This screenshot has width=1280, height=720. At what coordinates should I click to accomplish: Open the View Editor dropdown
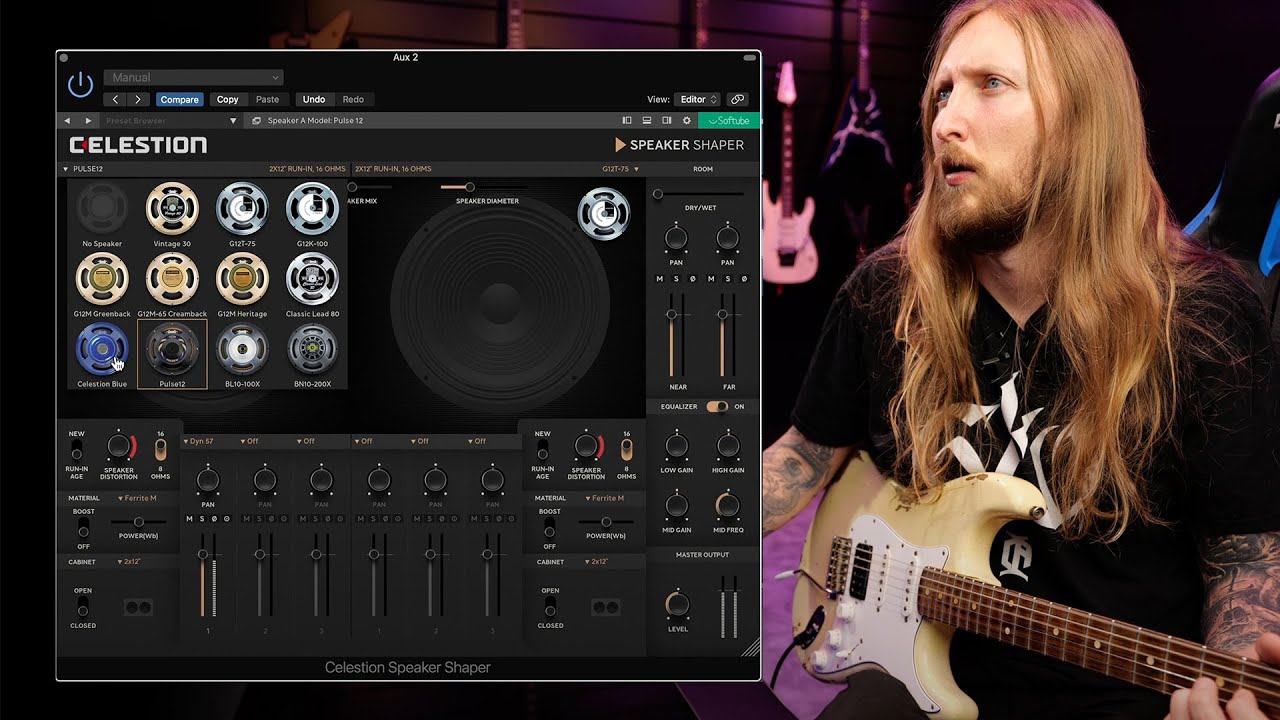[697, 99]
